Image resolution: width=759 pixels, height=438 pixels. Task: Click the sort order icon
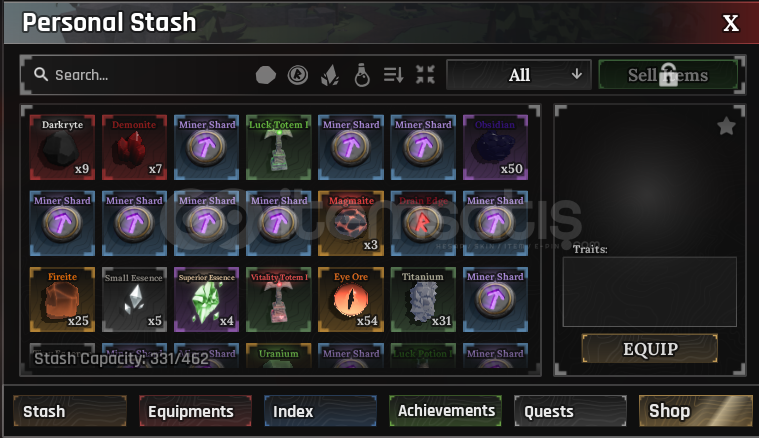pyautogui.click(x=394, y=75)
